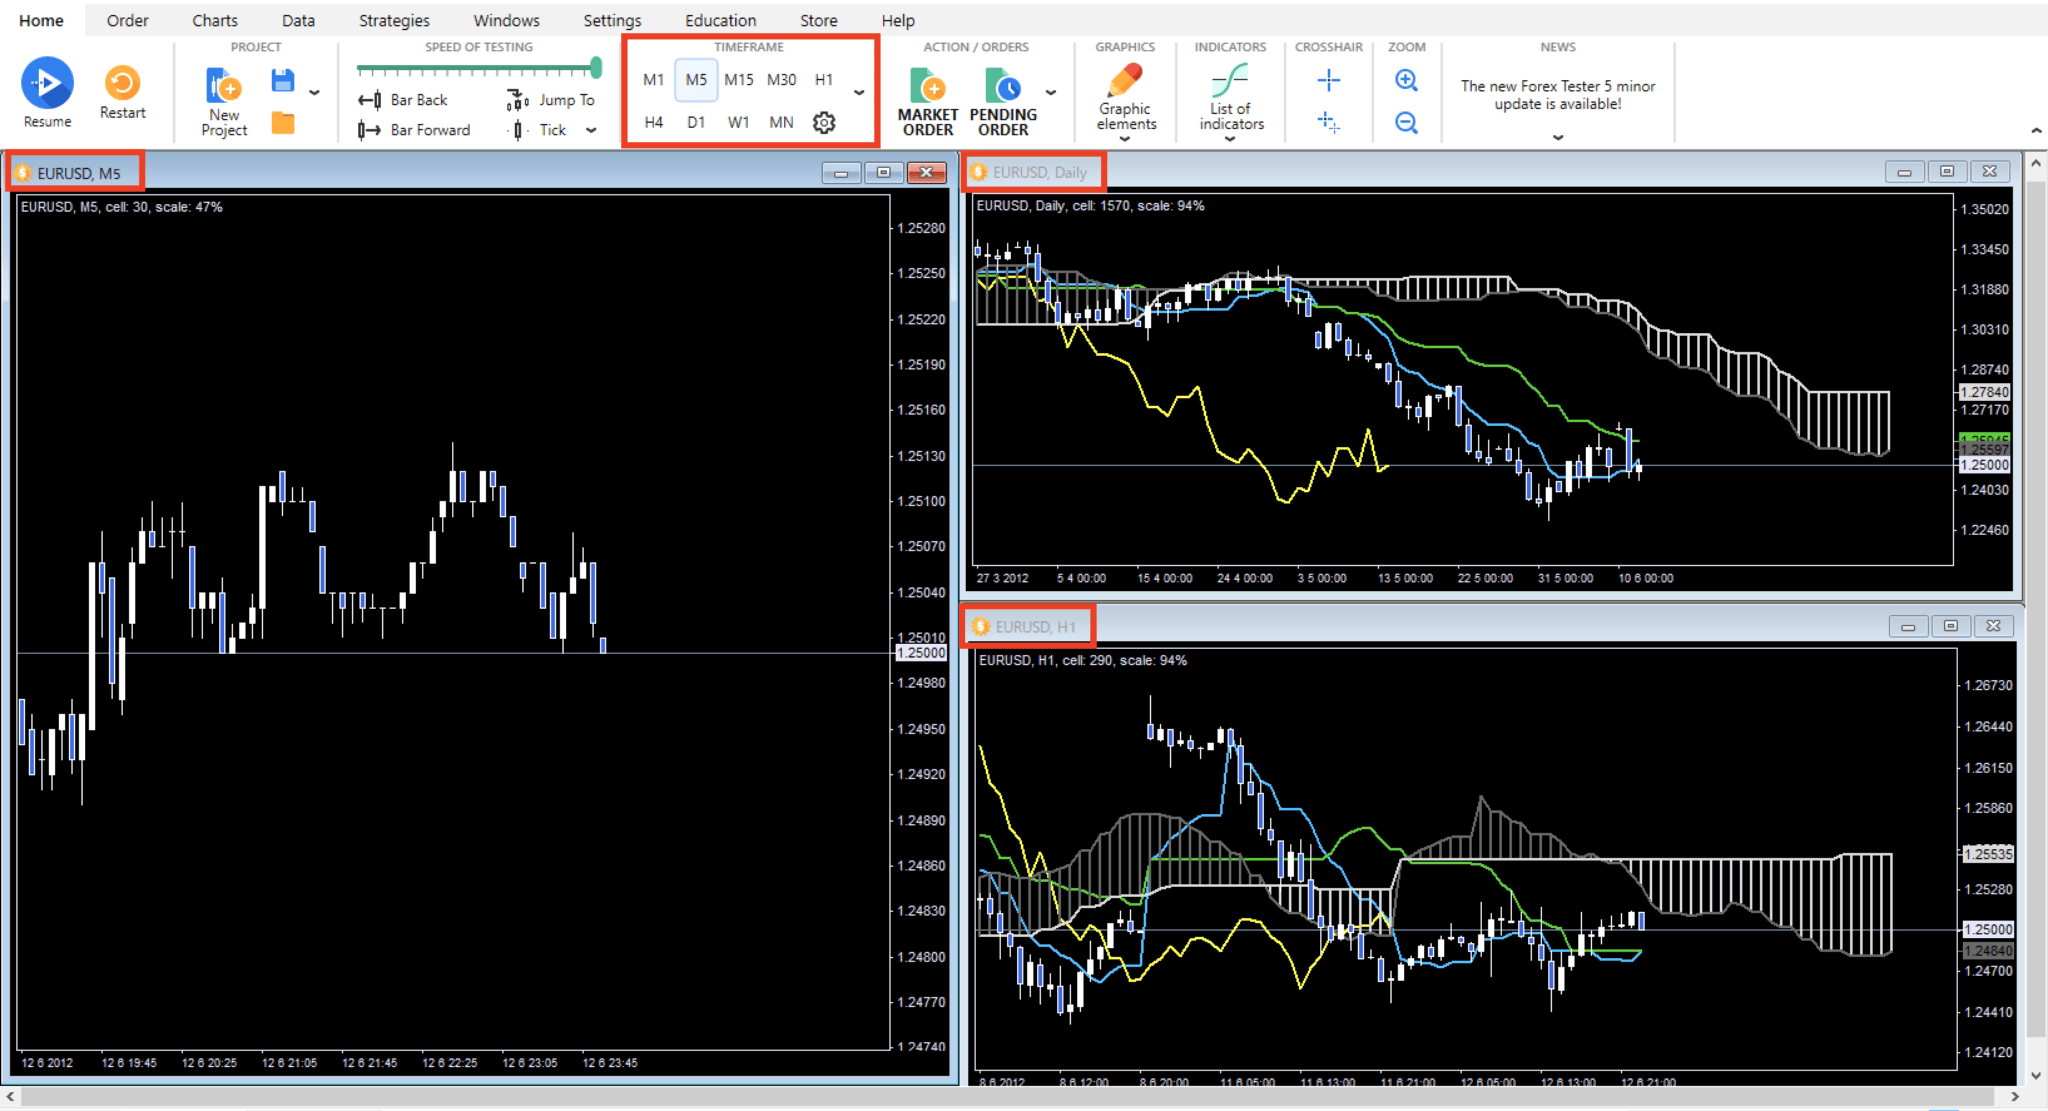Enable the D1 timeframe
The image size is (2048, 1111).
(x=696, y=122)
